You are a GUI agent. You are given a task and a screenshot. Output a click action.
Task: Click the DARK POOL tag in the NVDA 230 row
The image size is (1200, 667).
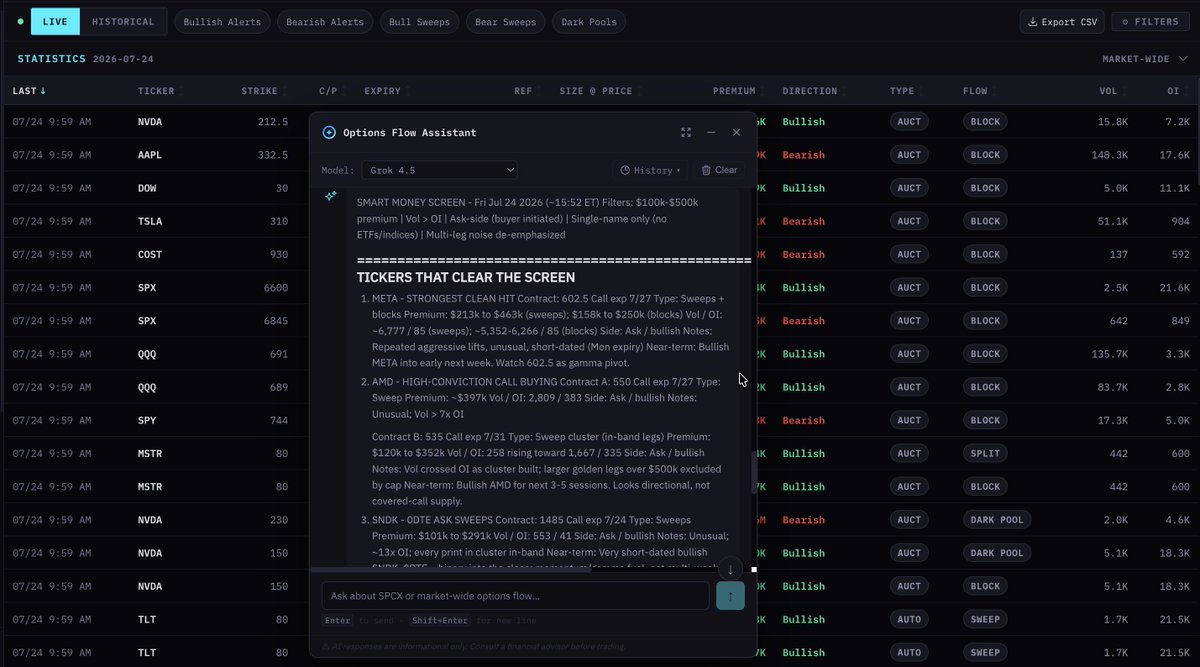(997, 520)
